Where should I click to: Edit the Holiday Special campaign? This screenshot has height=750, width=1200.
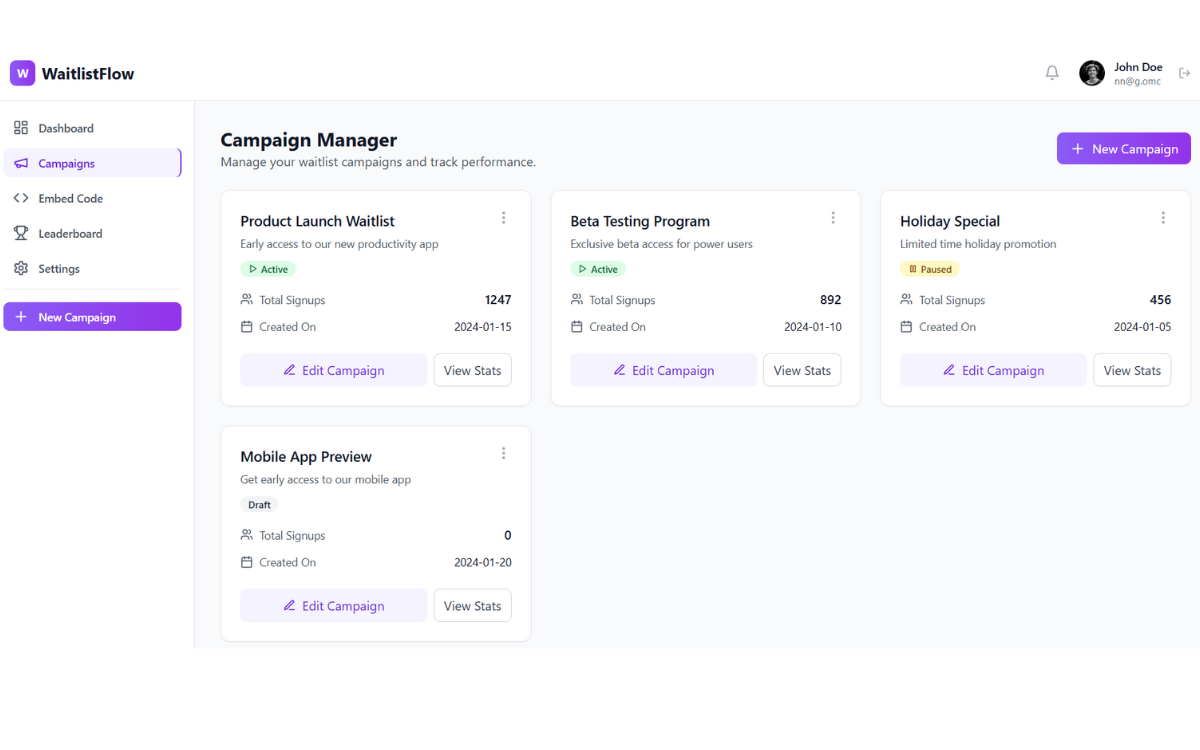coord(993,370)
